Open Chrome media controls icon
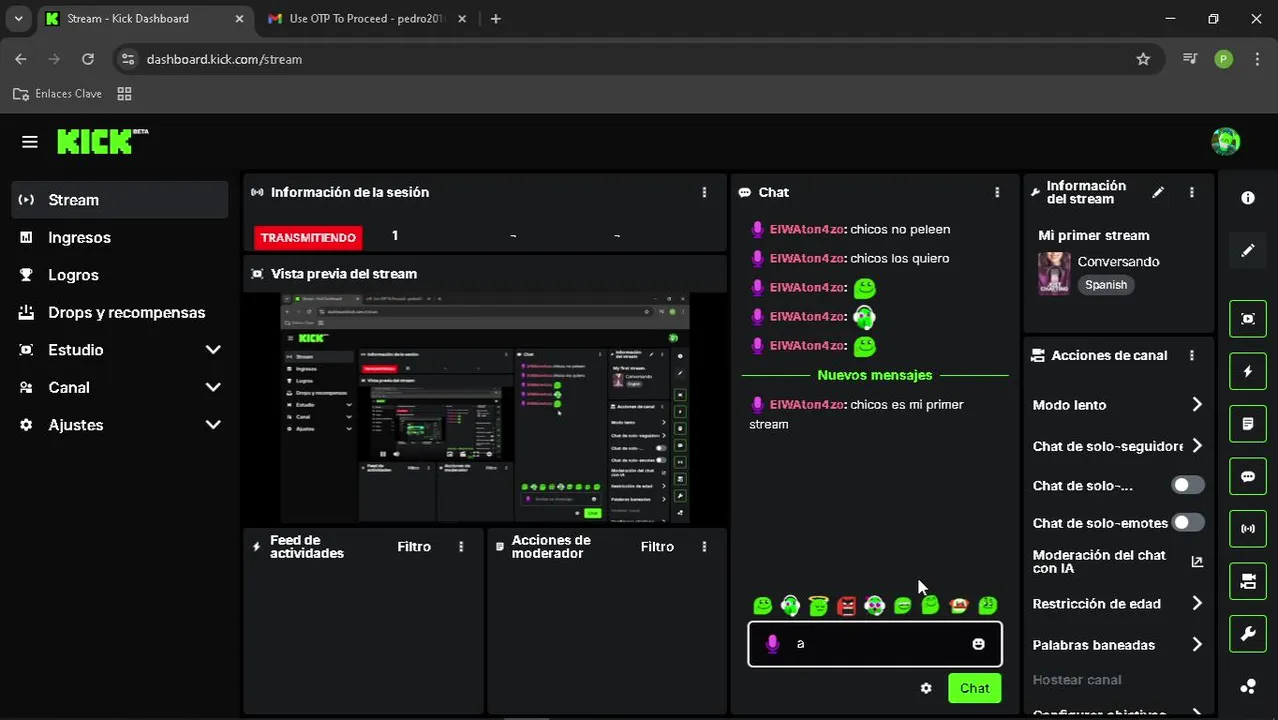Screen dimensions: 1278x720 1190,59
